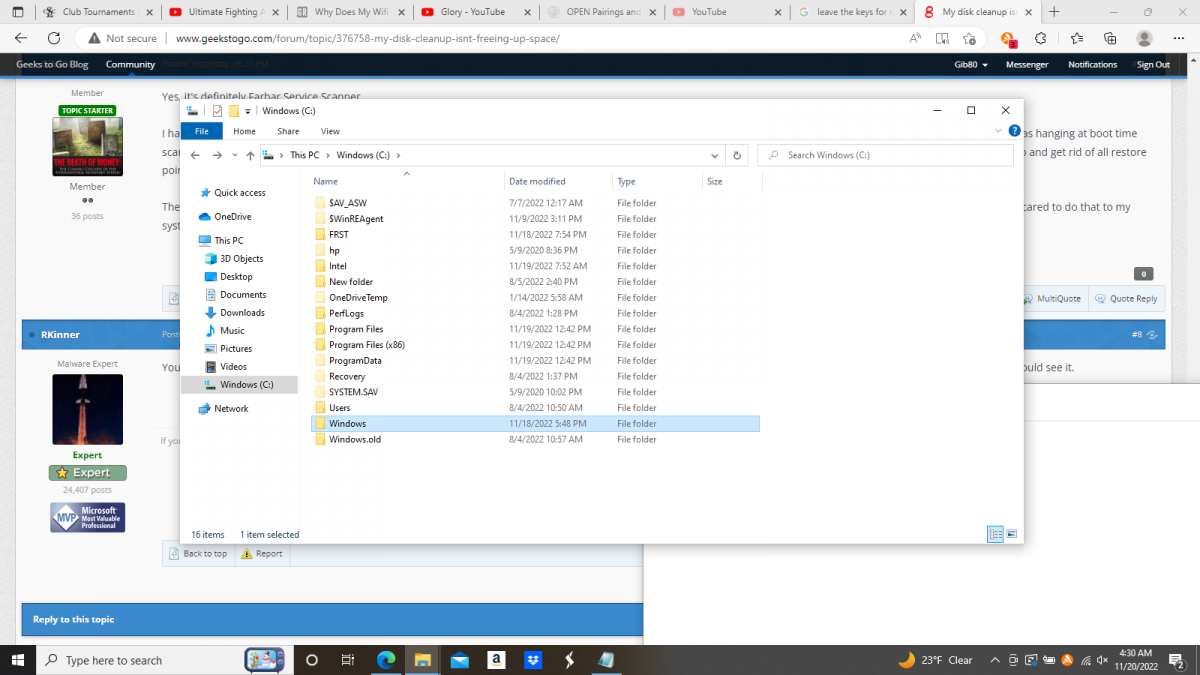Click the Report button on the post
Image resolution: width=1200 pixels, height=675 pixels.
(x=262, y=554)
